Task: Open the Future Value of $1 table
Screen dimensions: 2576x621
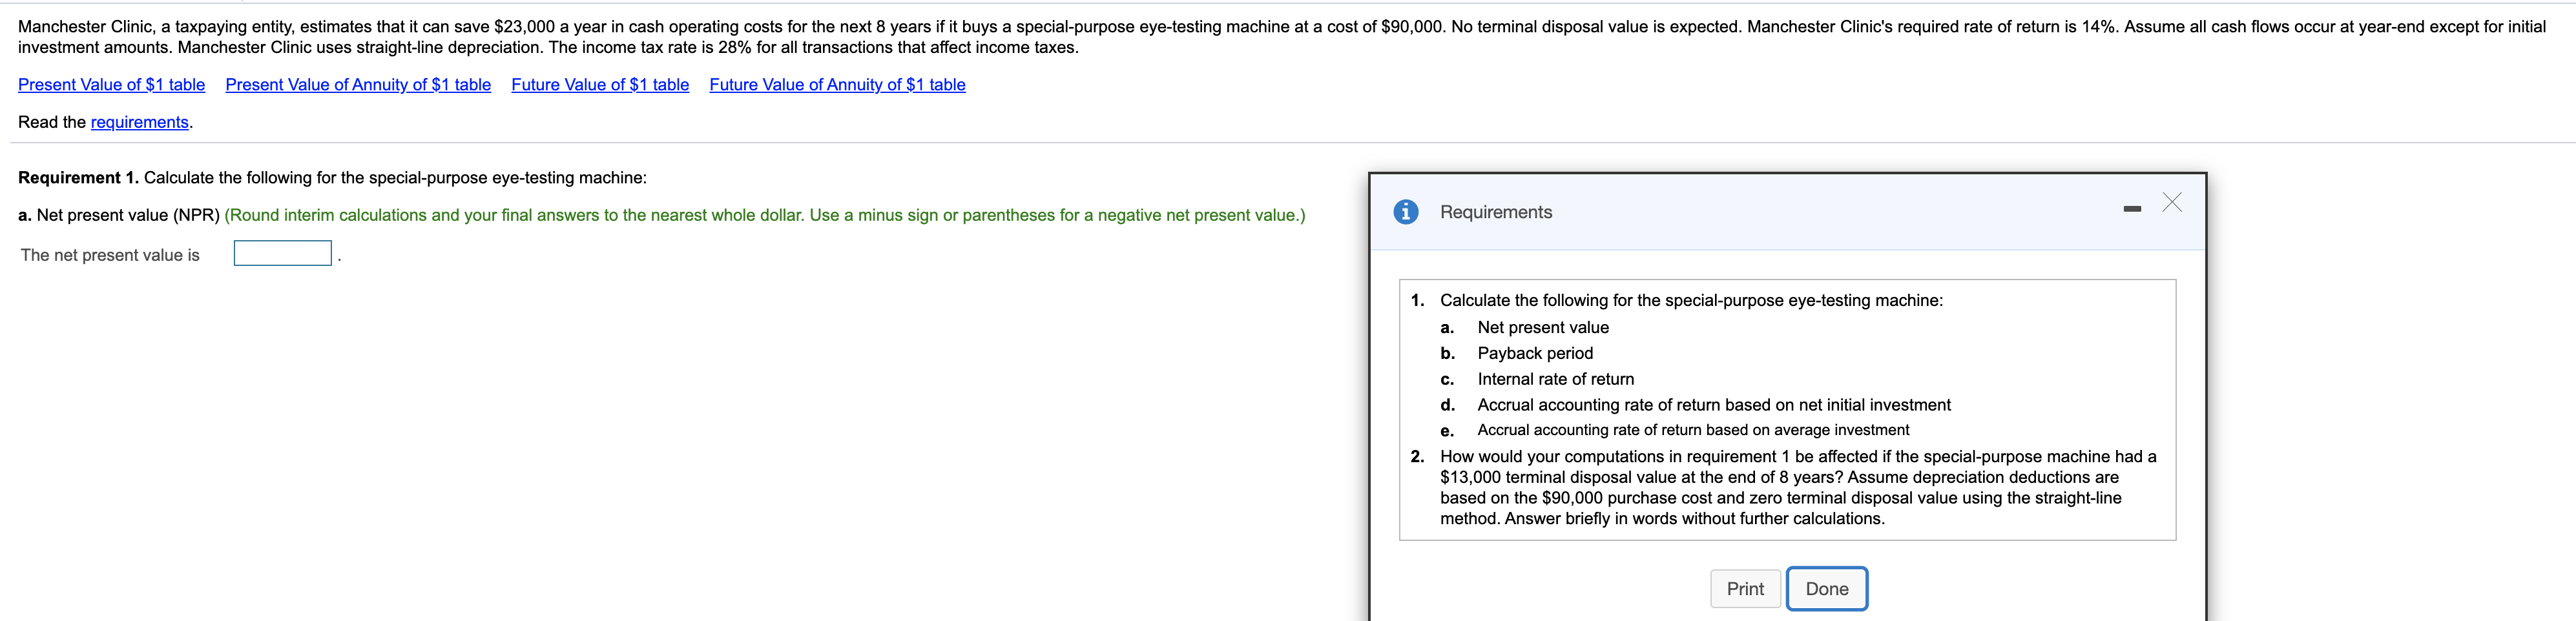Action: pyautogui.click(x=599, y=85)
